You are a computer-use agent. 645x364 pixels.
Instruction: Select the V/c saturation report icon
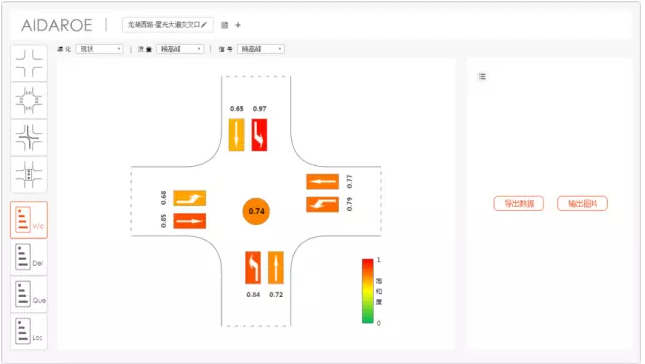pyautogui.click(x=29, y=220)
